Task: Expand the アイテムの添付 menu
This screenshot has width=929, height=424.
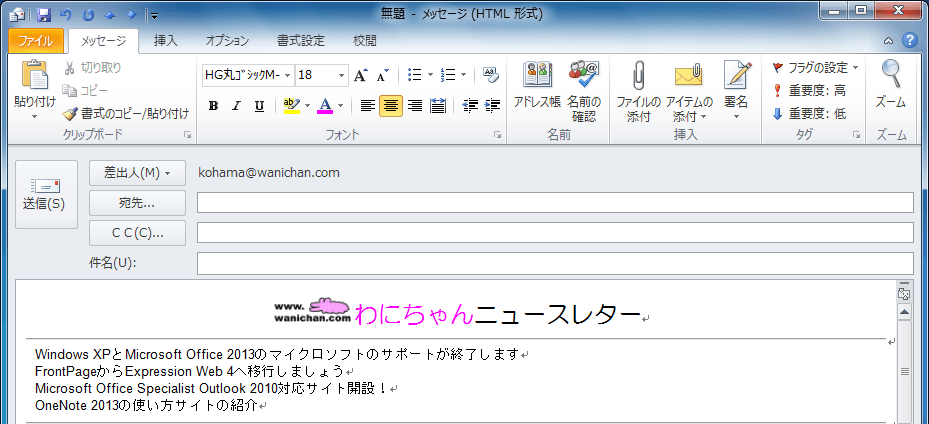Action: pyautogui.click(x=688, y=110)
